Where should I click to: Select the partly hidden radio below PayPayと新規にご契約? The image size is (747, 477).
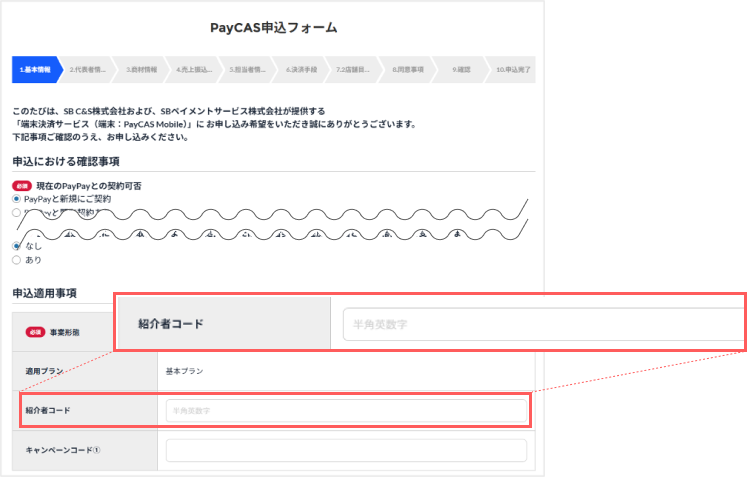[x=17, y=213]
